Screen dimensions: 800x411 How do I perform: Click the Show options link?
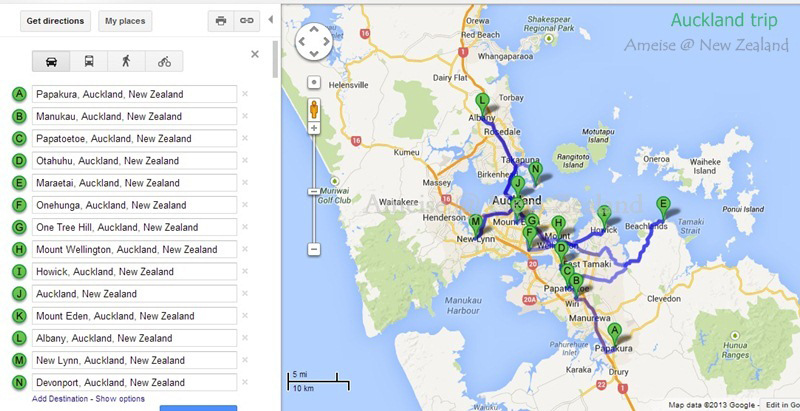120,399
